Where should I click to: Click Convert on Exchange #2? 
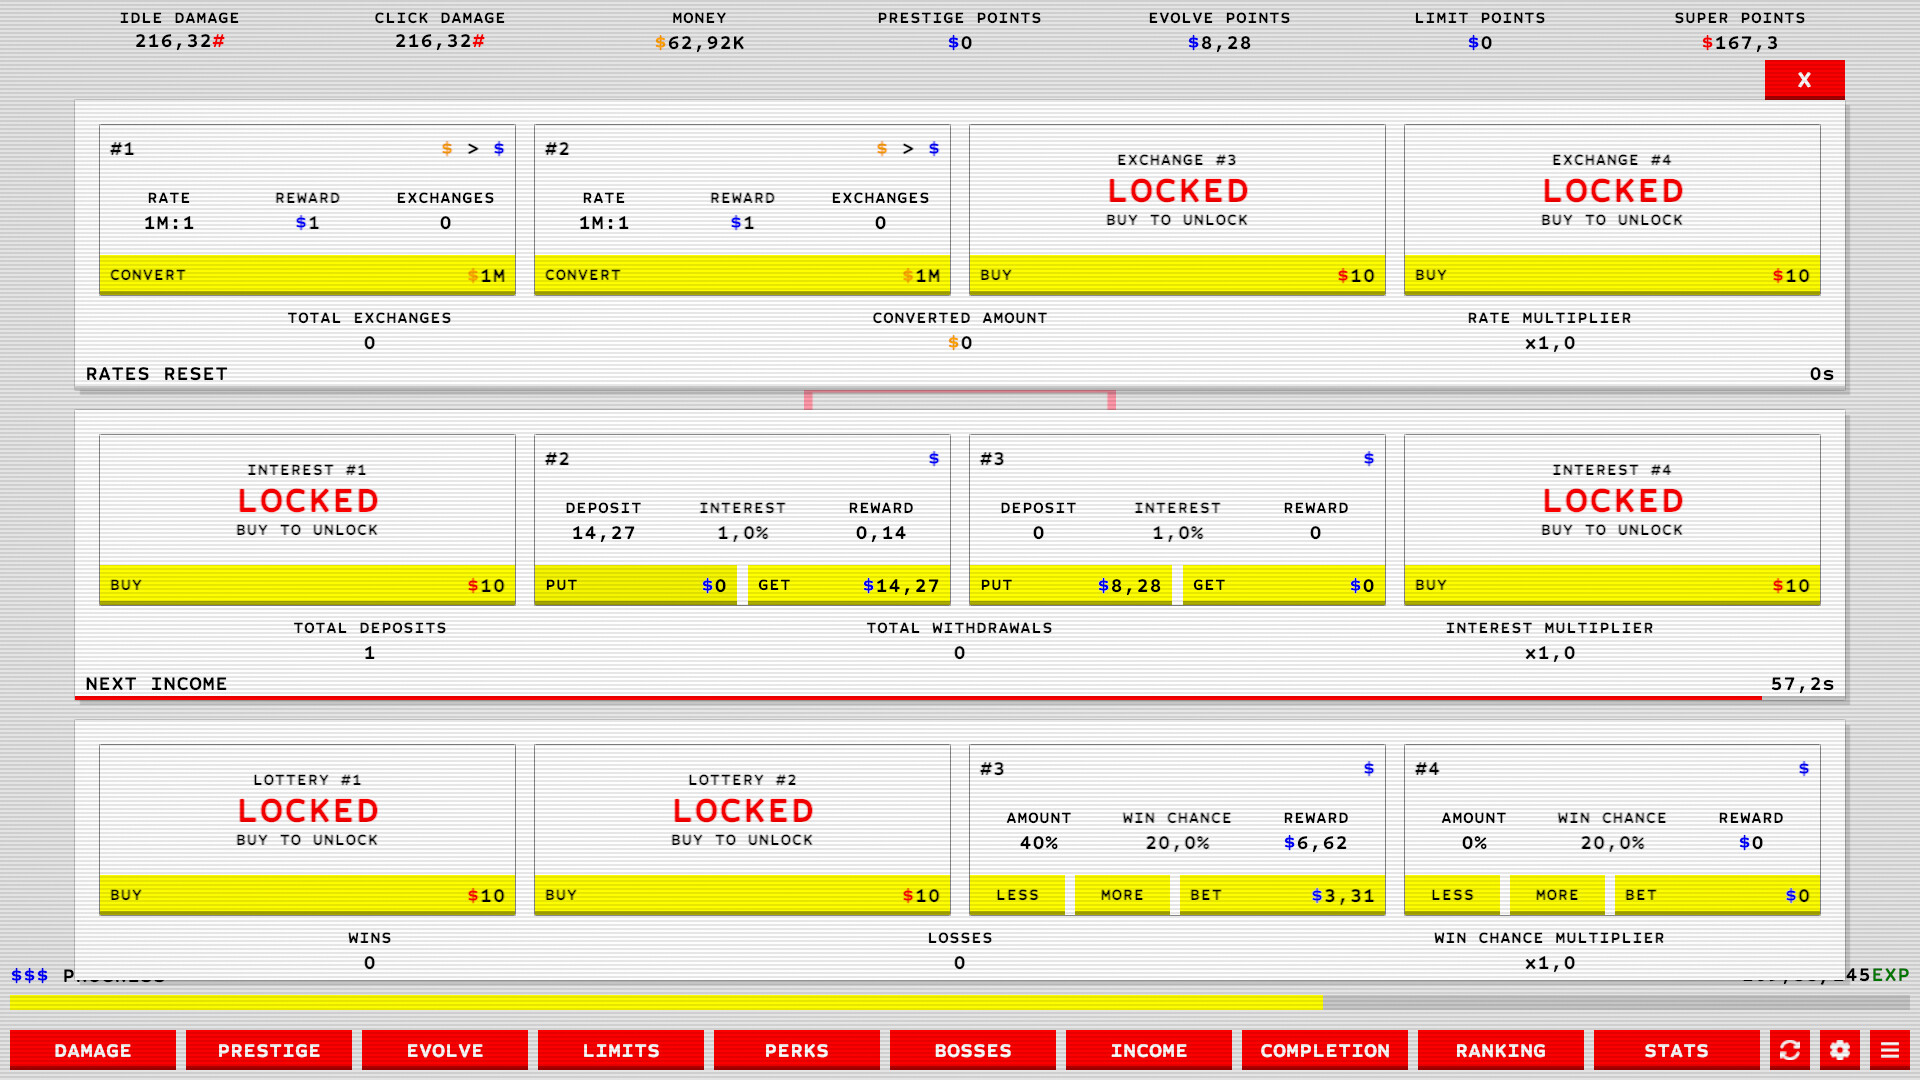742,275
